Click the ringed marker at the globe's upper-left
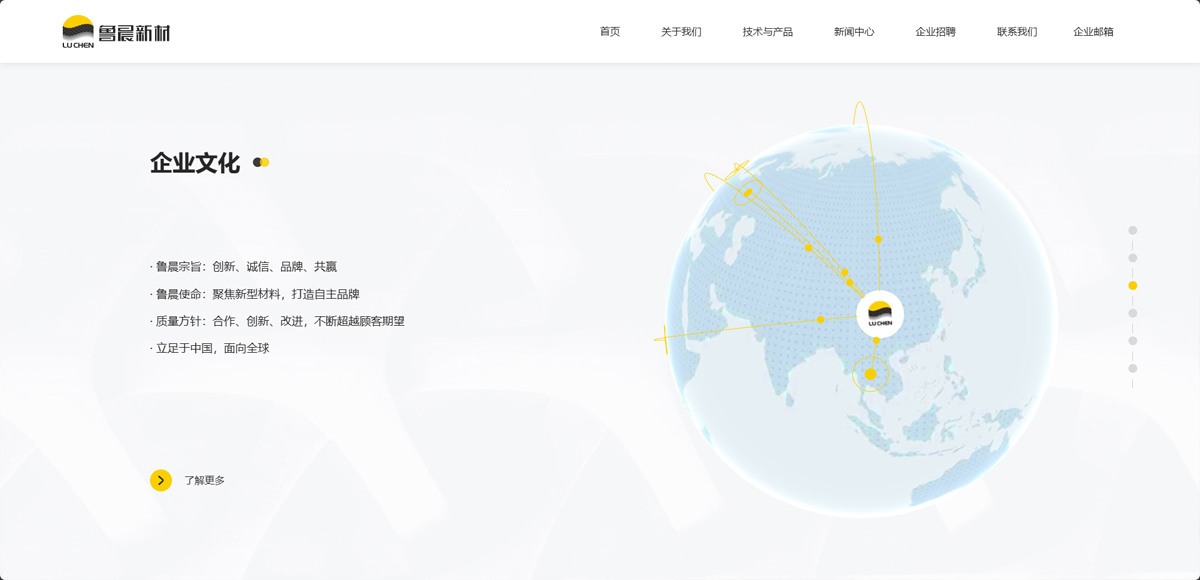1200x580 pixels. coord(748,192)
